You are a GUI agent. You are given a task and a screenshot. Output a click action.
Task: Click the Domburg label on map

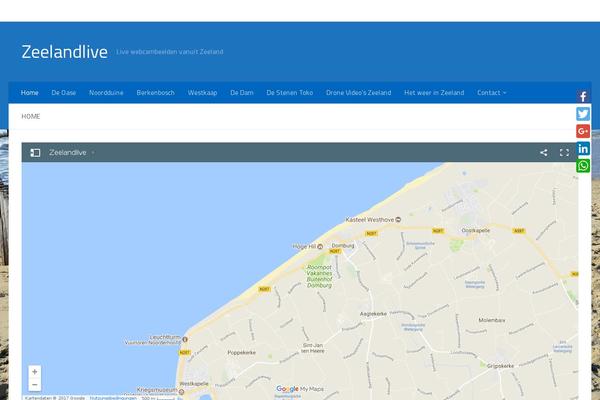click(343, 245)
